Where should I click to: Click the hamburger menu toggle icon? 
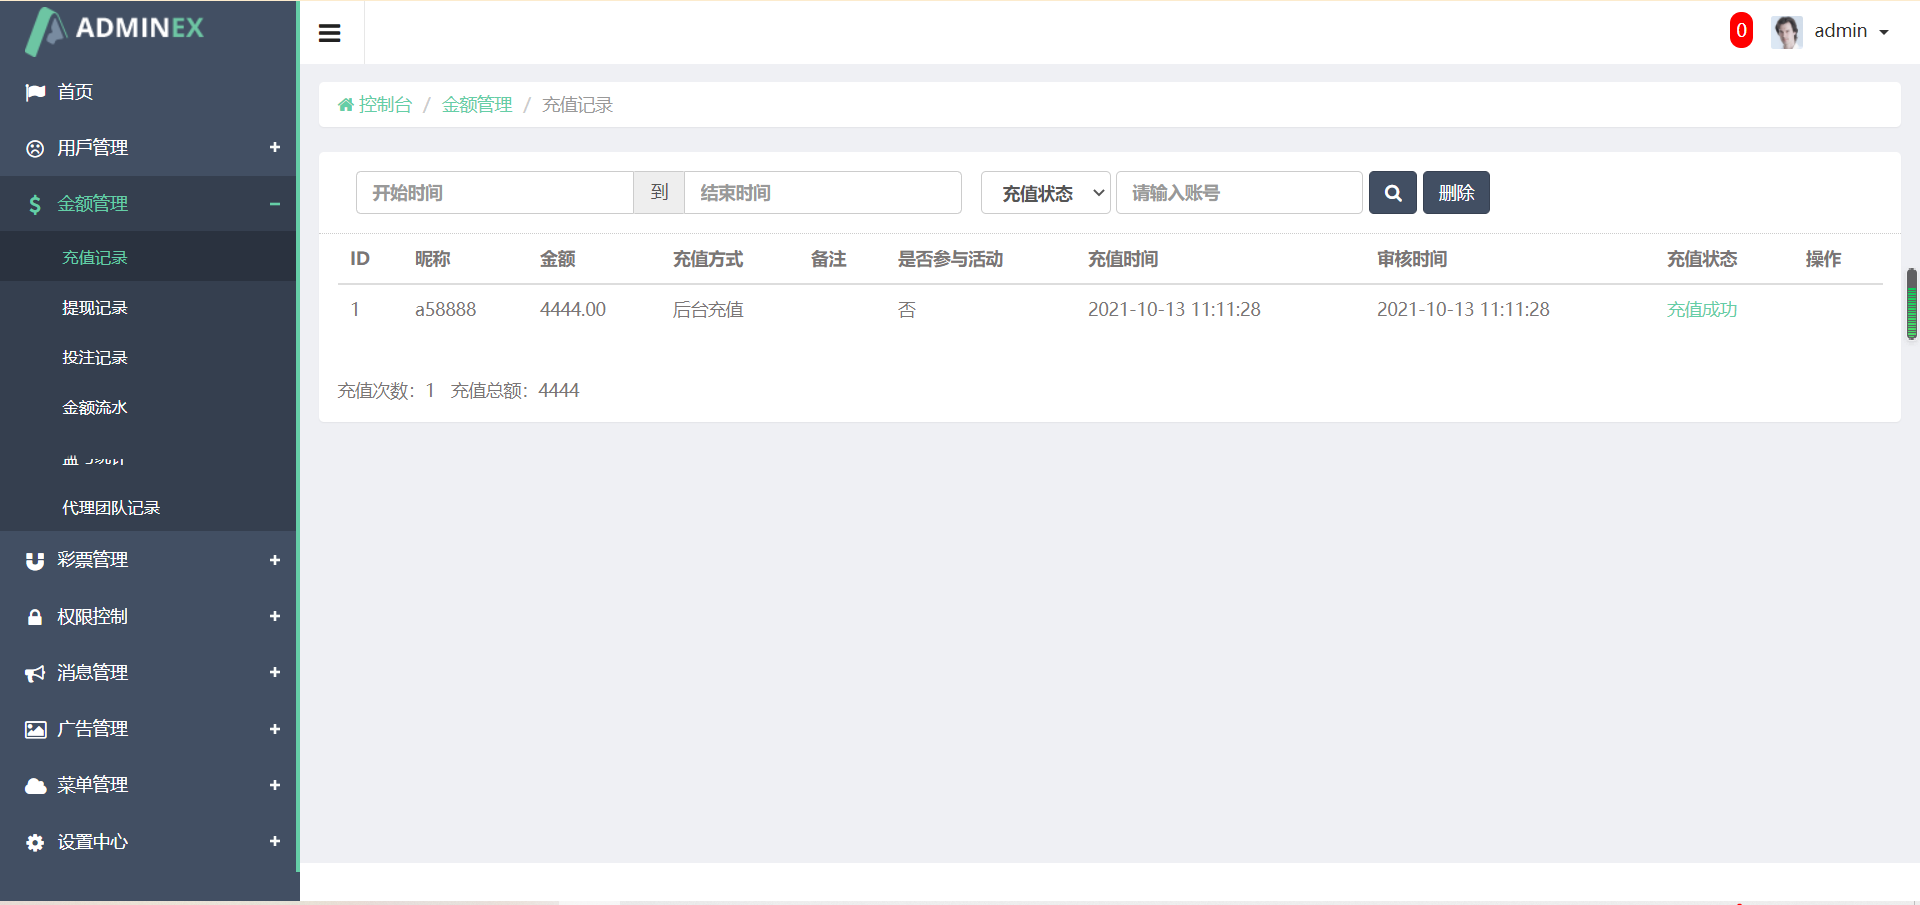click(x=329, y=33)
